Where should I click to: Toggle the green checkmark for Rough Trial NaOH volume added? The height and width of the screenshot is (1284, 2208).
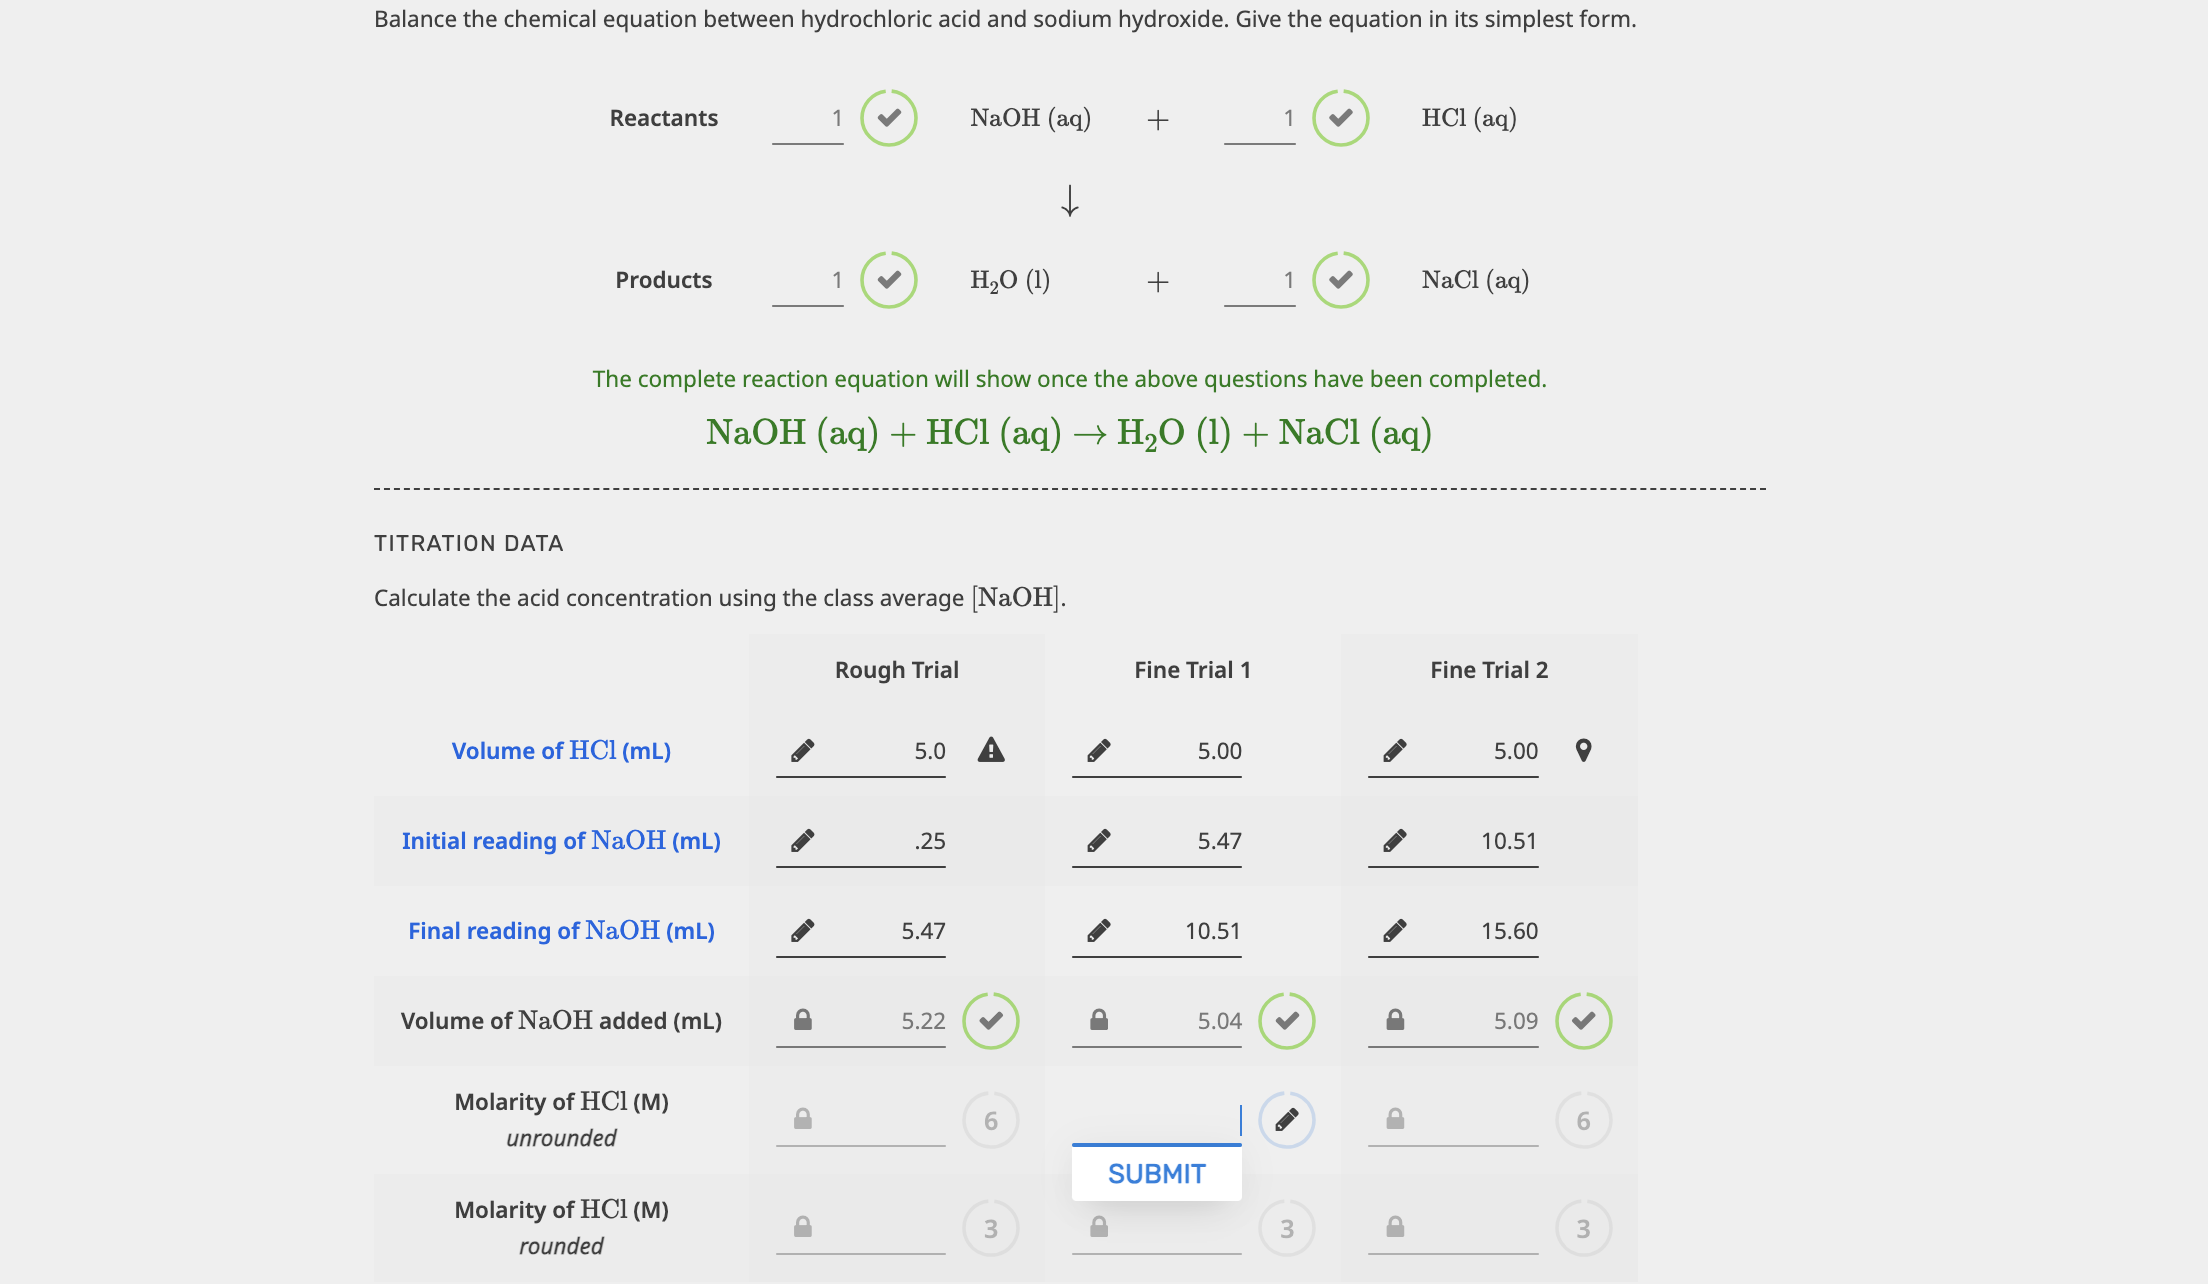(x=989, y=1020)
